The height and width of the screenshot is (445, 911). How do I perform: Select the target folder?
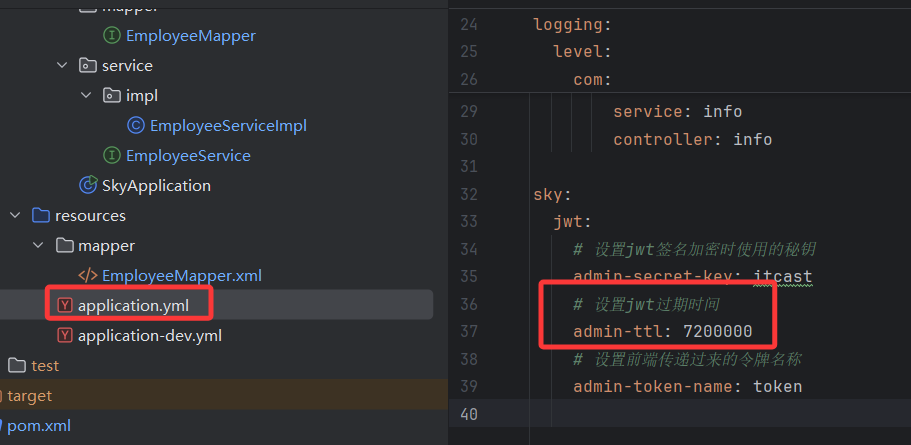point(30,396)
